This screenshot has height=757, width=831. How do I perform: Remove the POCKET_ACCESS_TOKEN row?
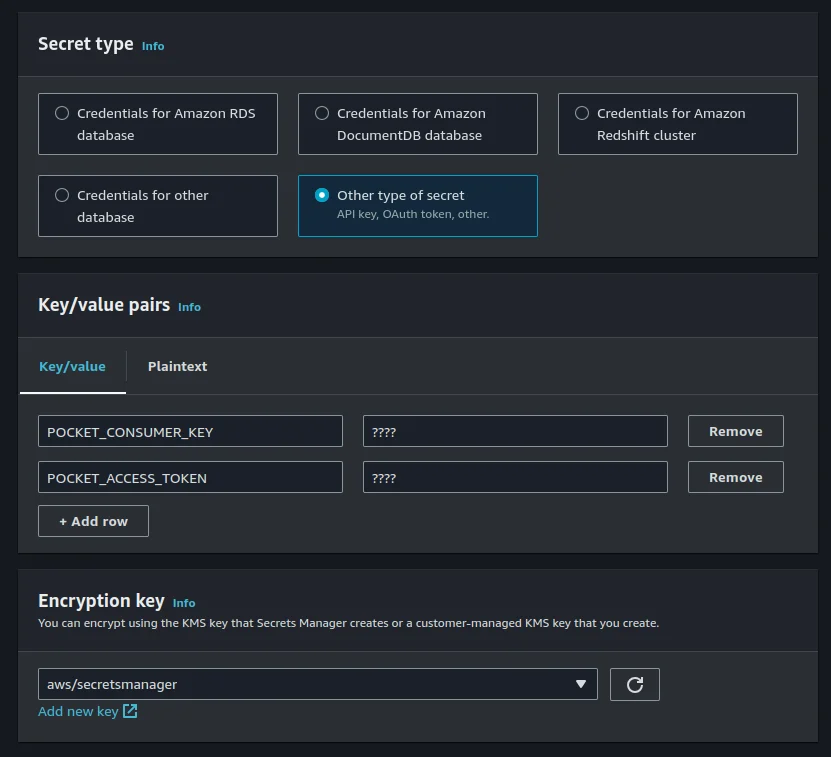[735, 477]
